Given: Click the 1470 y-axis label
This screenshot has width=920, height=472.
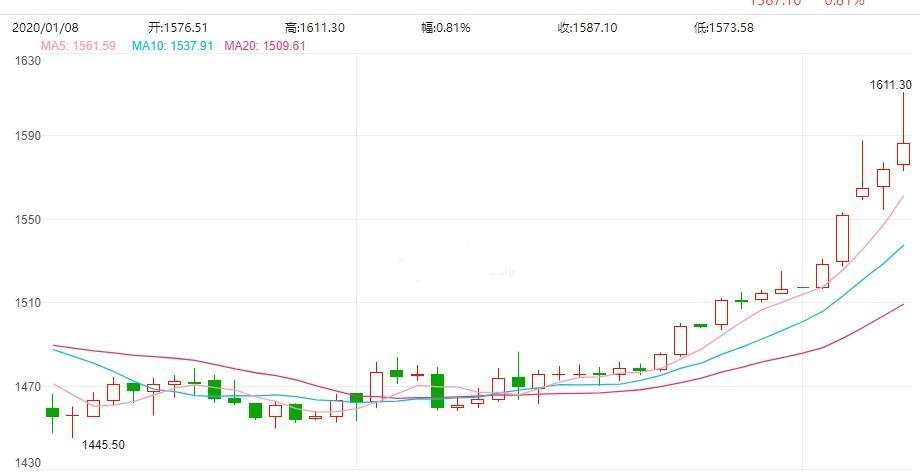Looking at the screenshot, I should (x=28, y=387).
